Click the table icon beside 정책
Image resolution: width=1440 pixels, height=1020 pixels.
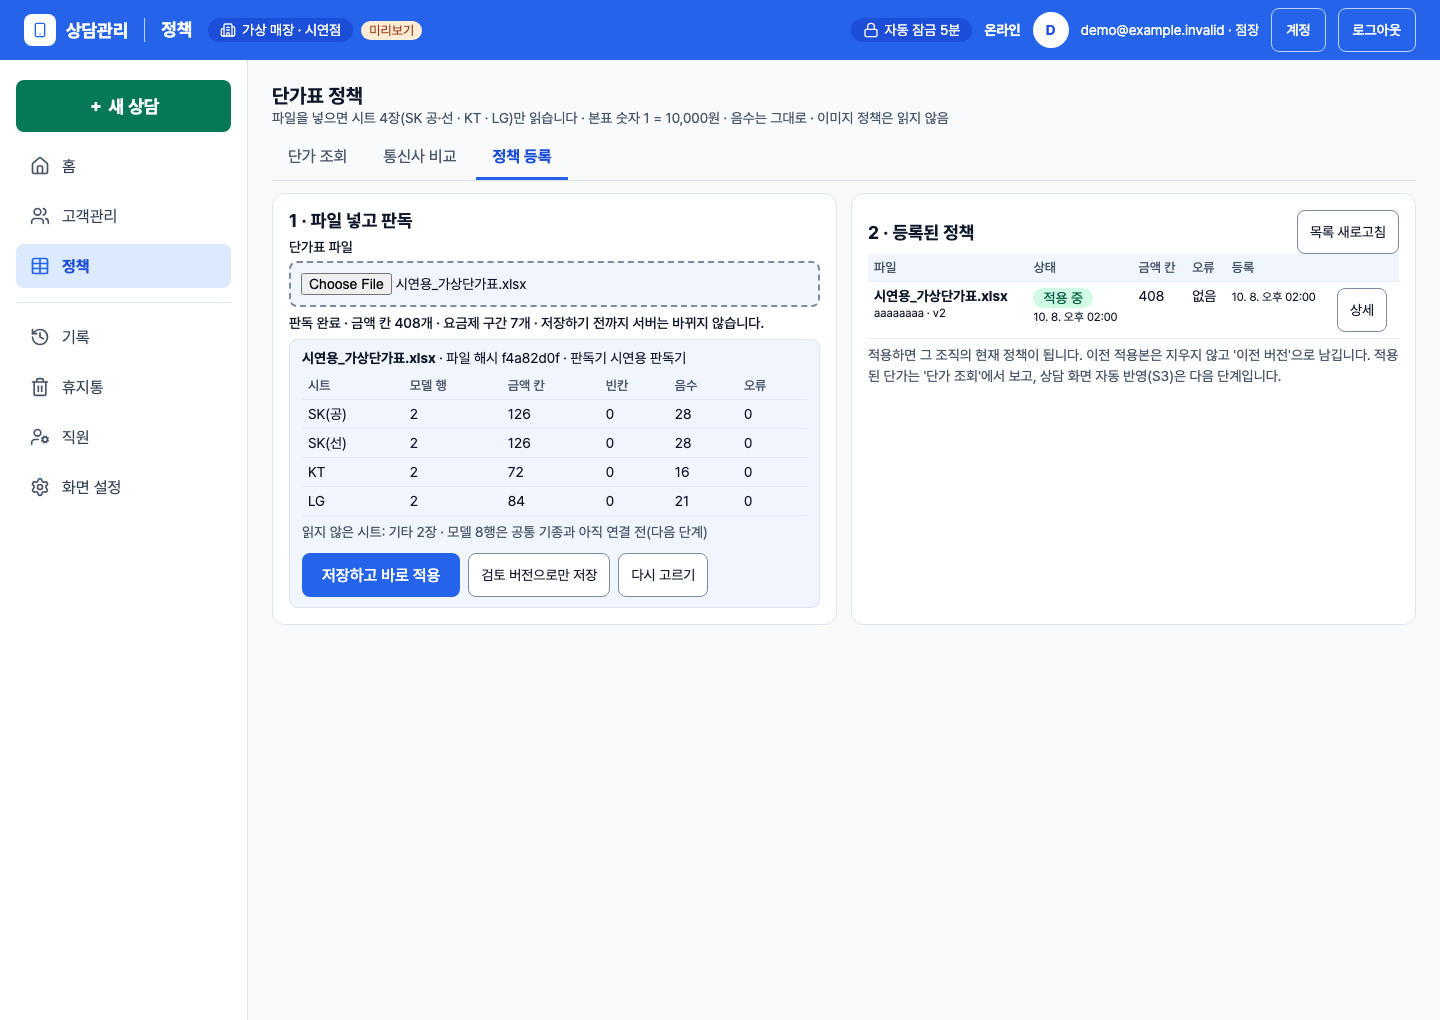(x=40, y=266)
